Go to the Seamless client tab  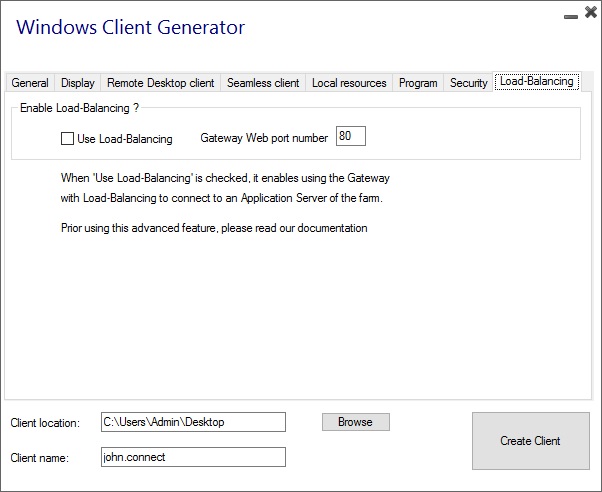[263, 83]
